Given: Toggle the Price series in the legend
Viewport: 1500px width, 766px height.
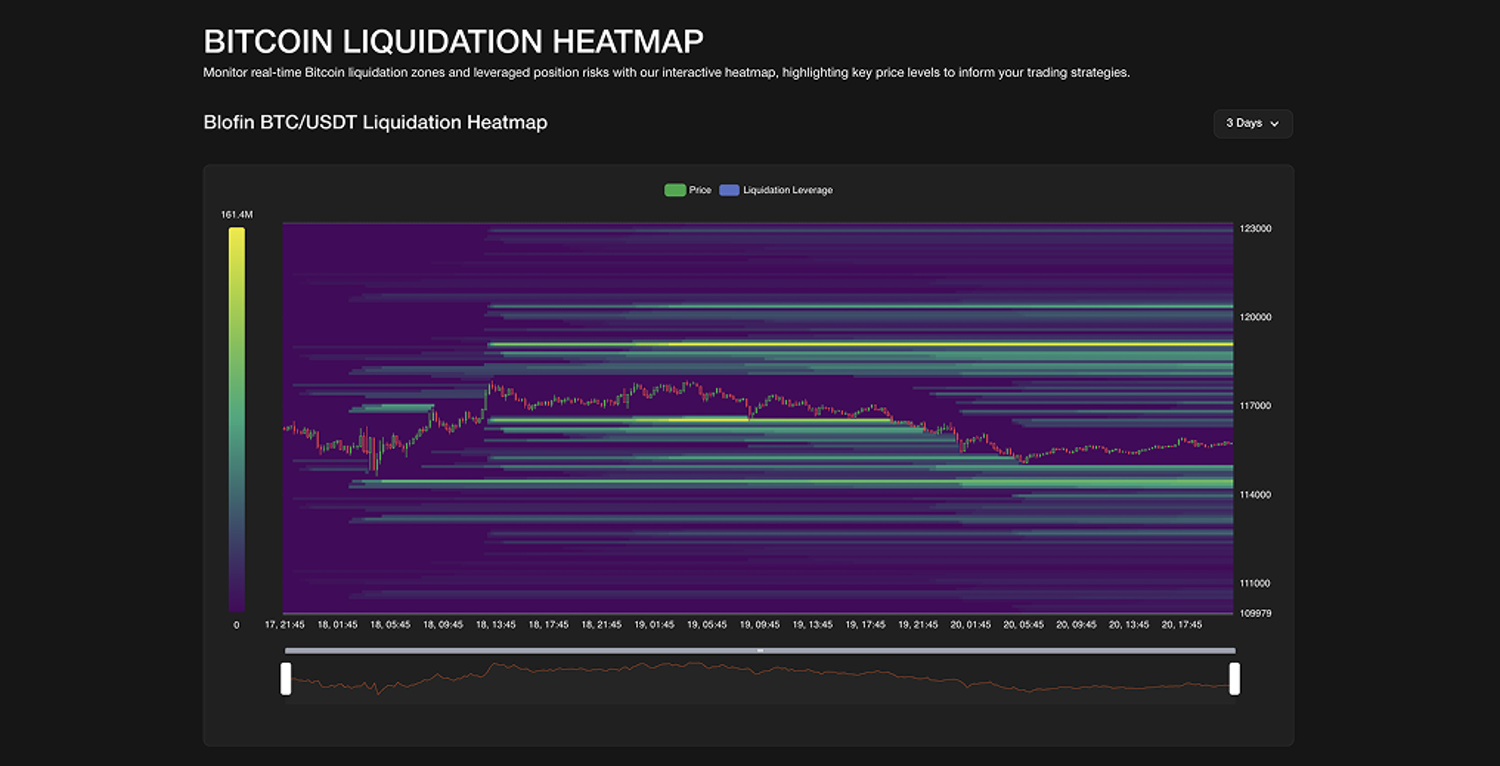Looking at the screenshot, I should coord(688,189).
